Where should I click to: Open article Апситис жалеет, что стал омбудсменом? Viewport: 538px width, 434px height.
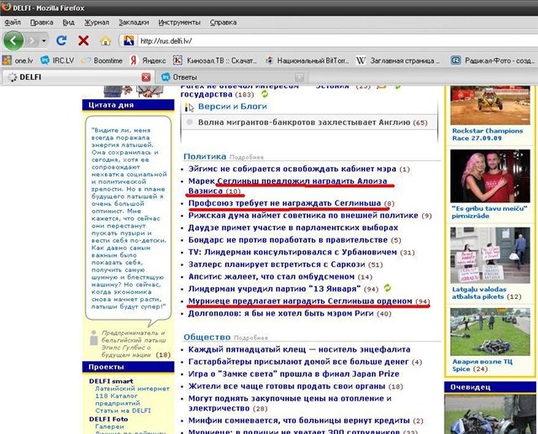click(271, 277)
